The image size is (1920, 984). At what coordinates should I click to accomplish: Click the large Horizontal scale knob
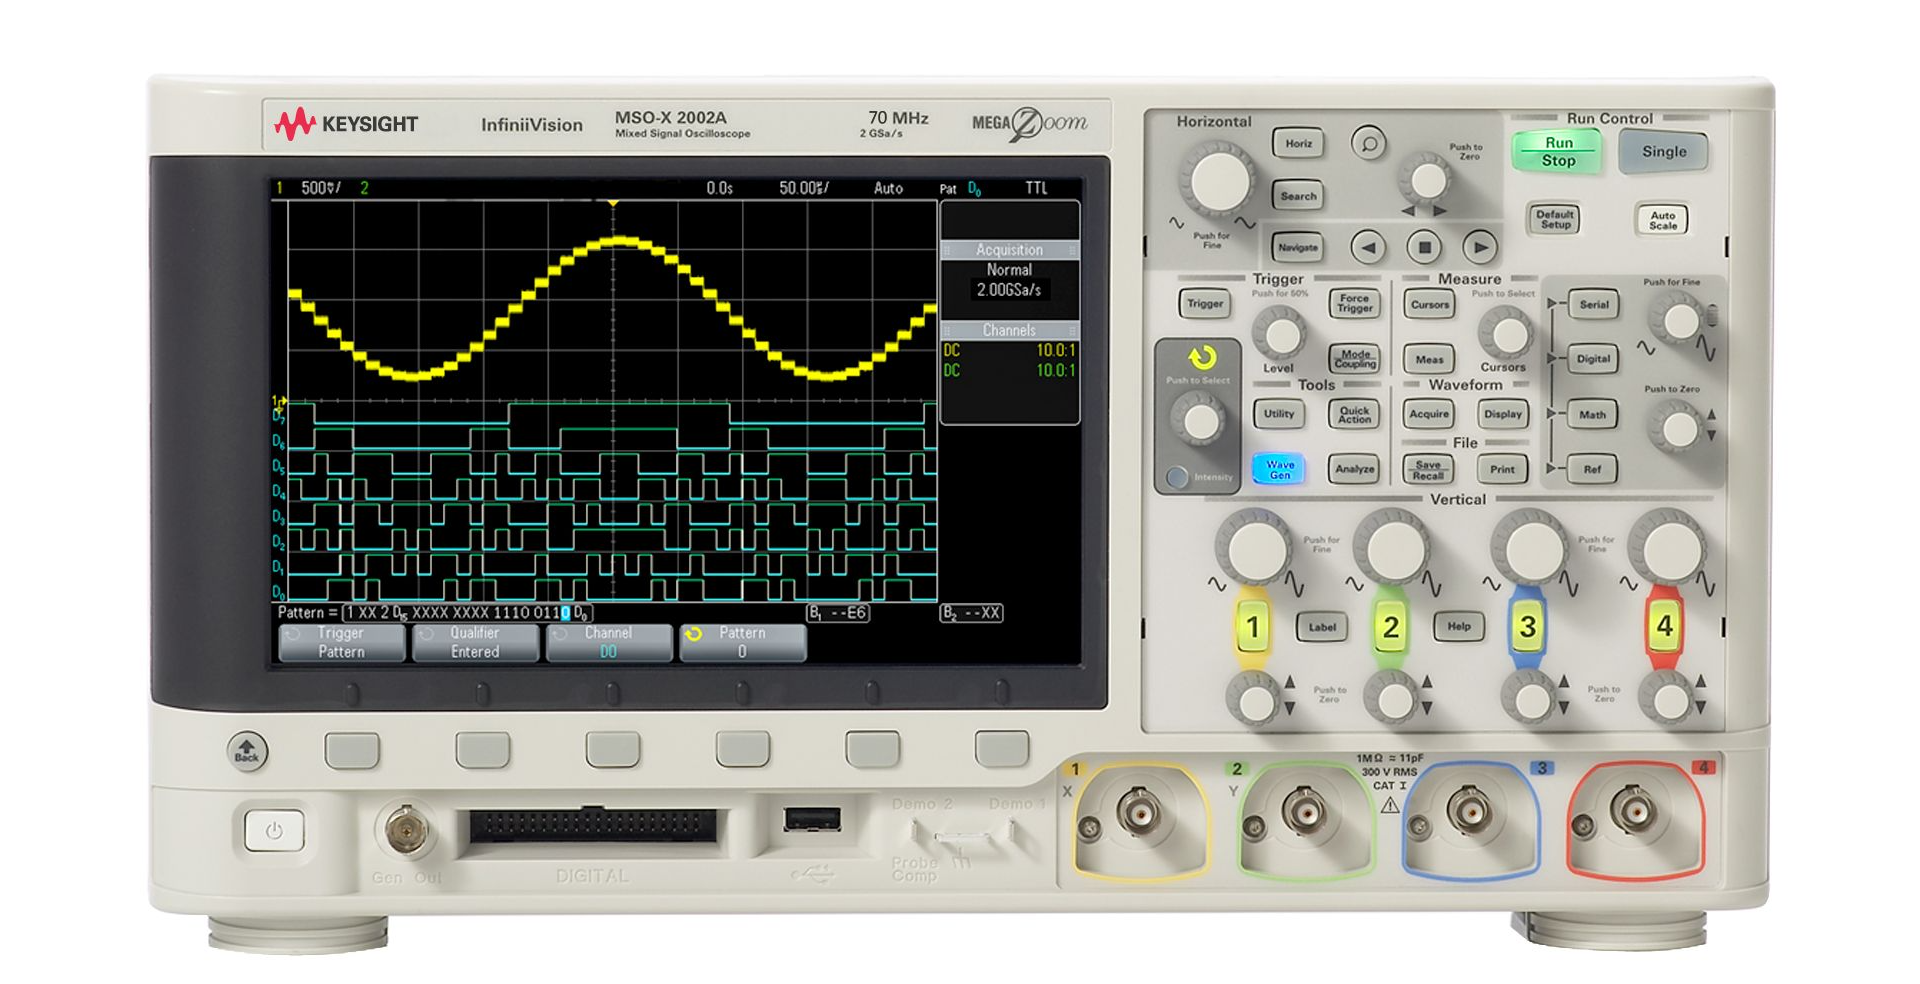[1217, 181]
